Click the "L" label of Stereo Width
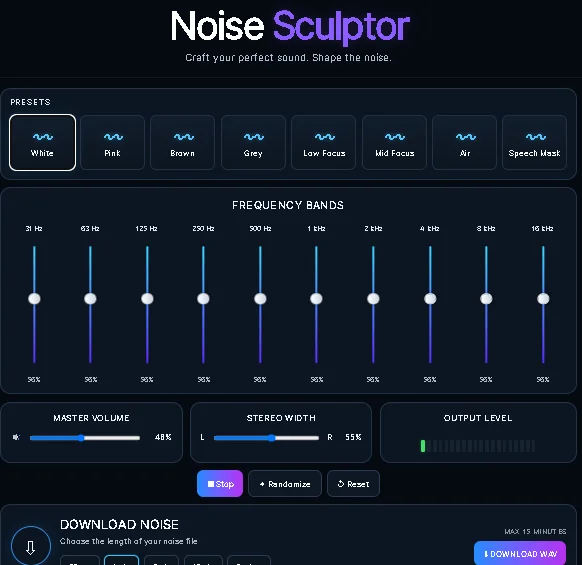The height and width of the screenshot is (565, 582). click(x=202, y=437)
